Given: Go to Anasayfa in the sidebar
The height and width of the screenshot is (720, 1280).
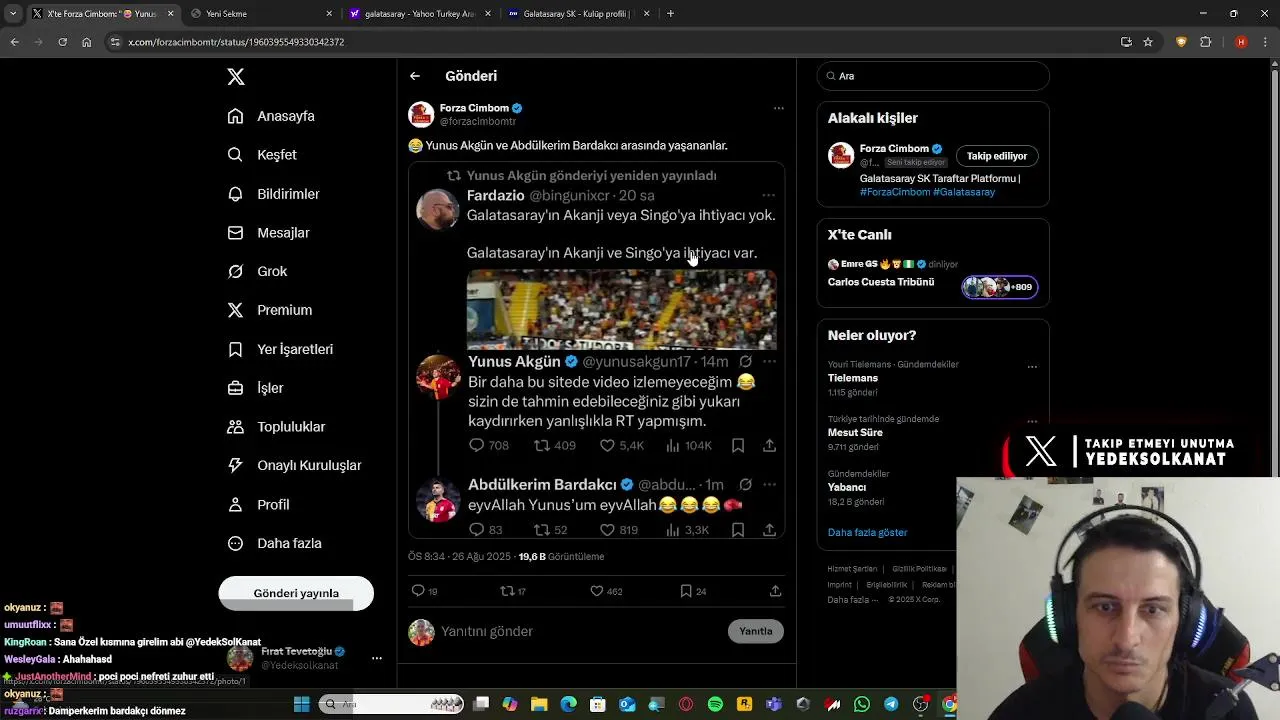Looking at the screenshot, I should coord(271,116).
